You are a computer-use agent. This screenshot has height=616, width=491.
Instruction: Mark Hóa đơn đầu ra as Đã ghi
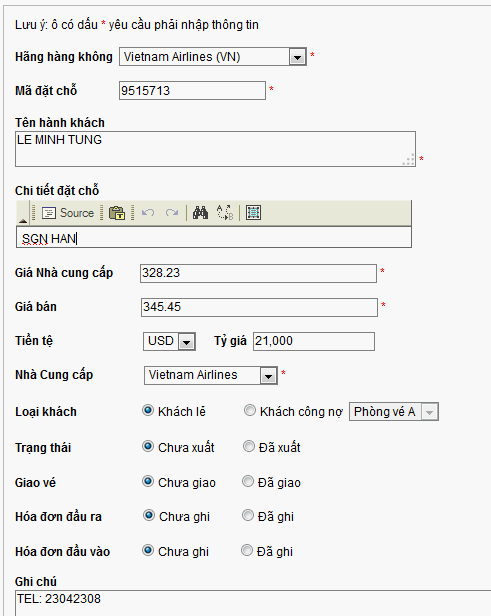tap(248, 515)
